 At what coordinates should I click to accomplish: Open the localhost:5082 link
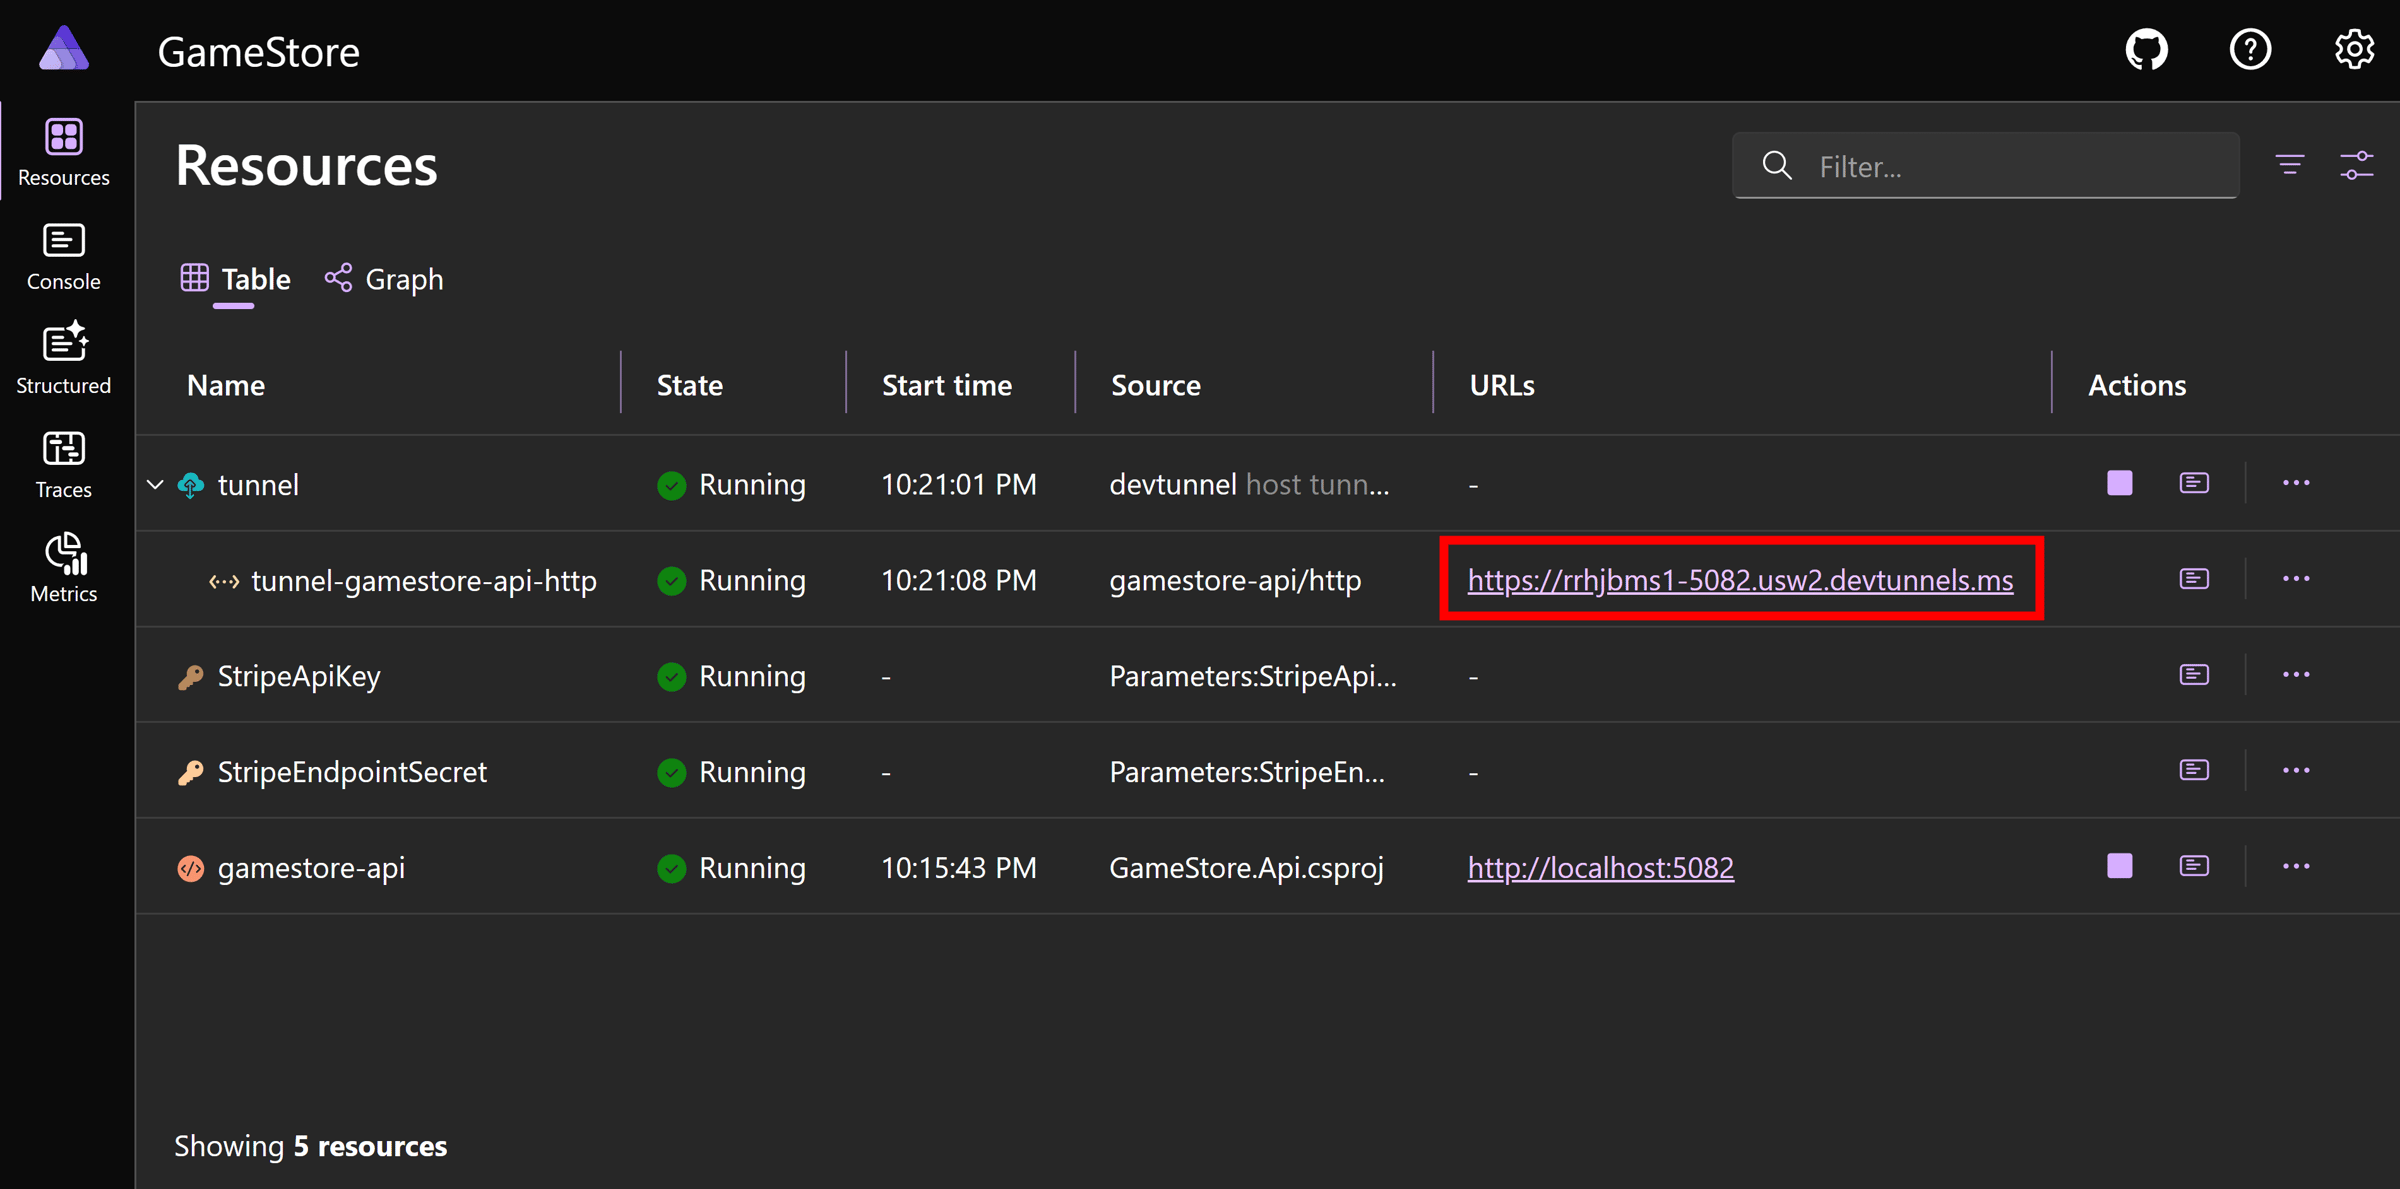[1600, 867]
